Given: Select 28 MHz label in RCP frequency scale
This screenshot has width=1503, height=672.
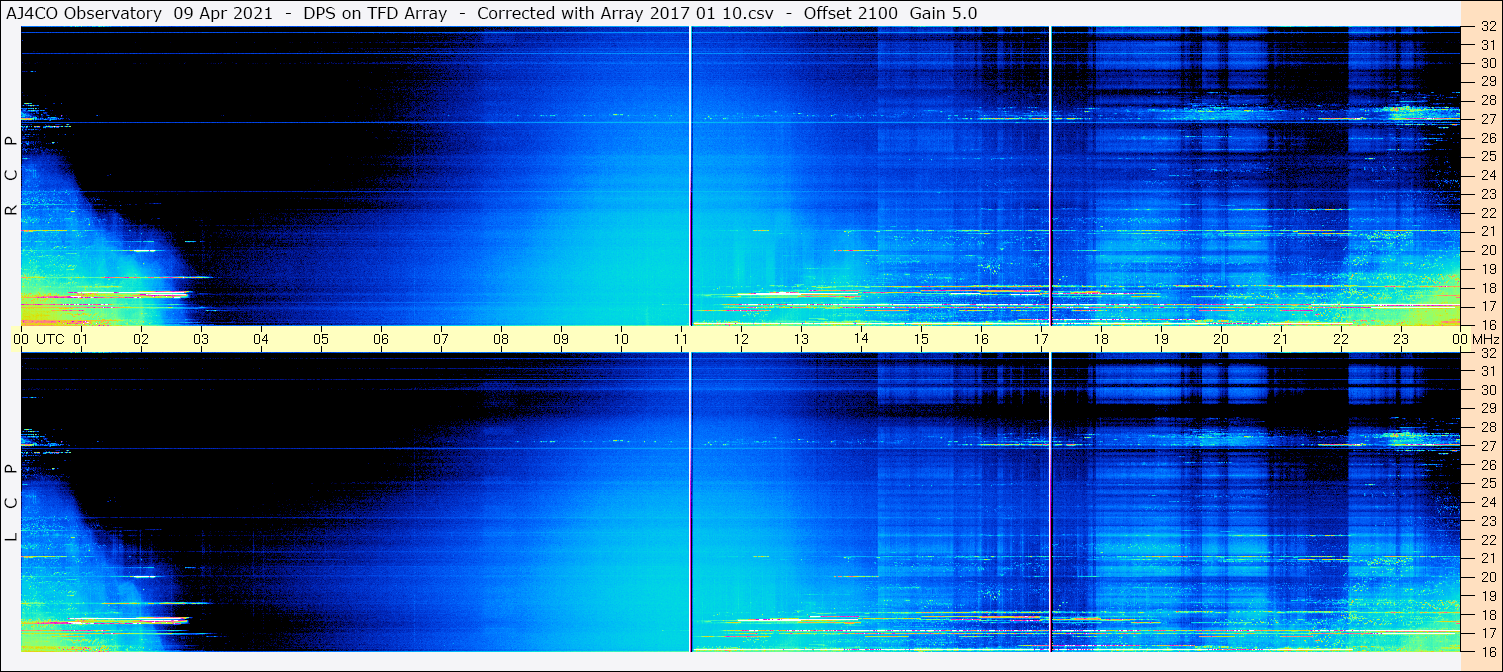Looking at the screenshot, I should click(x=1487, y=100).
